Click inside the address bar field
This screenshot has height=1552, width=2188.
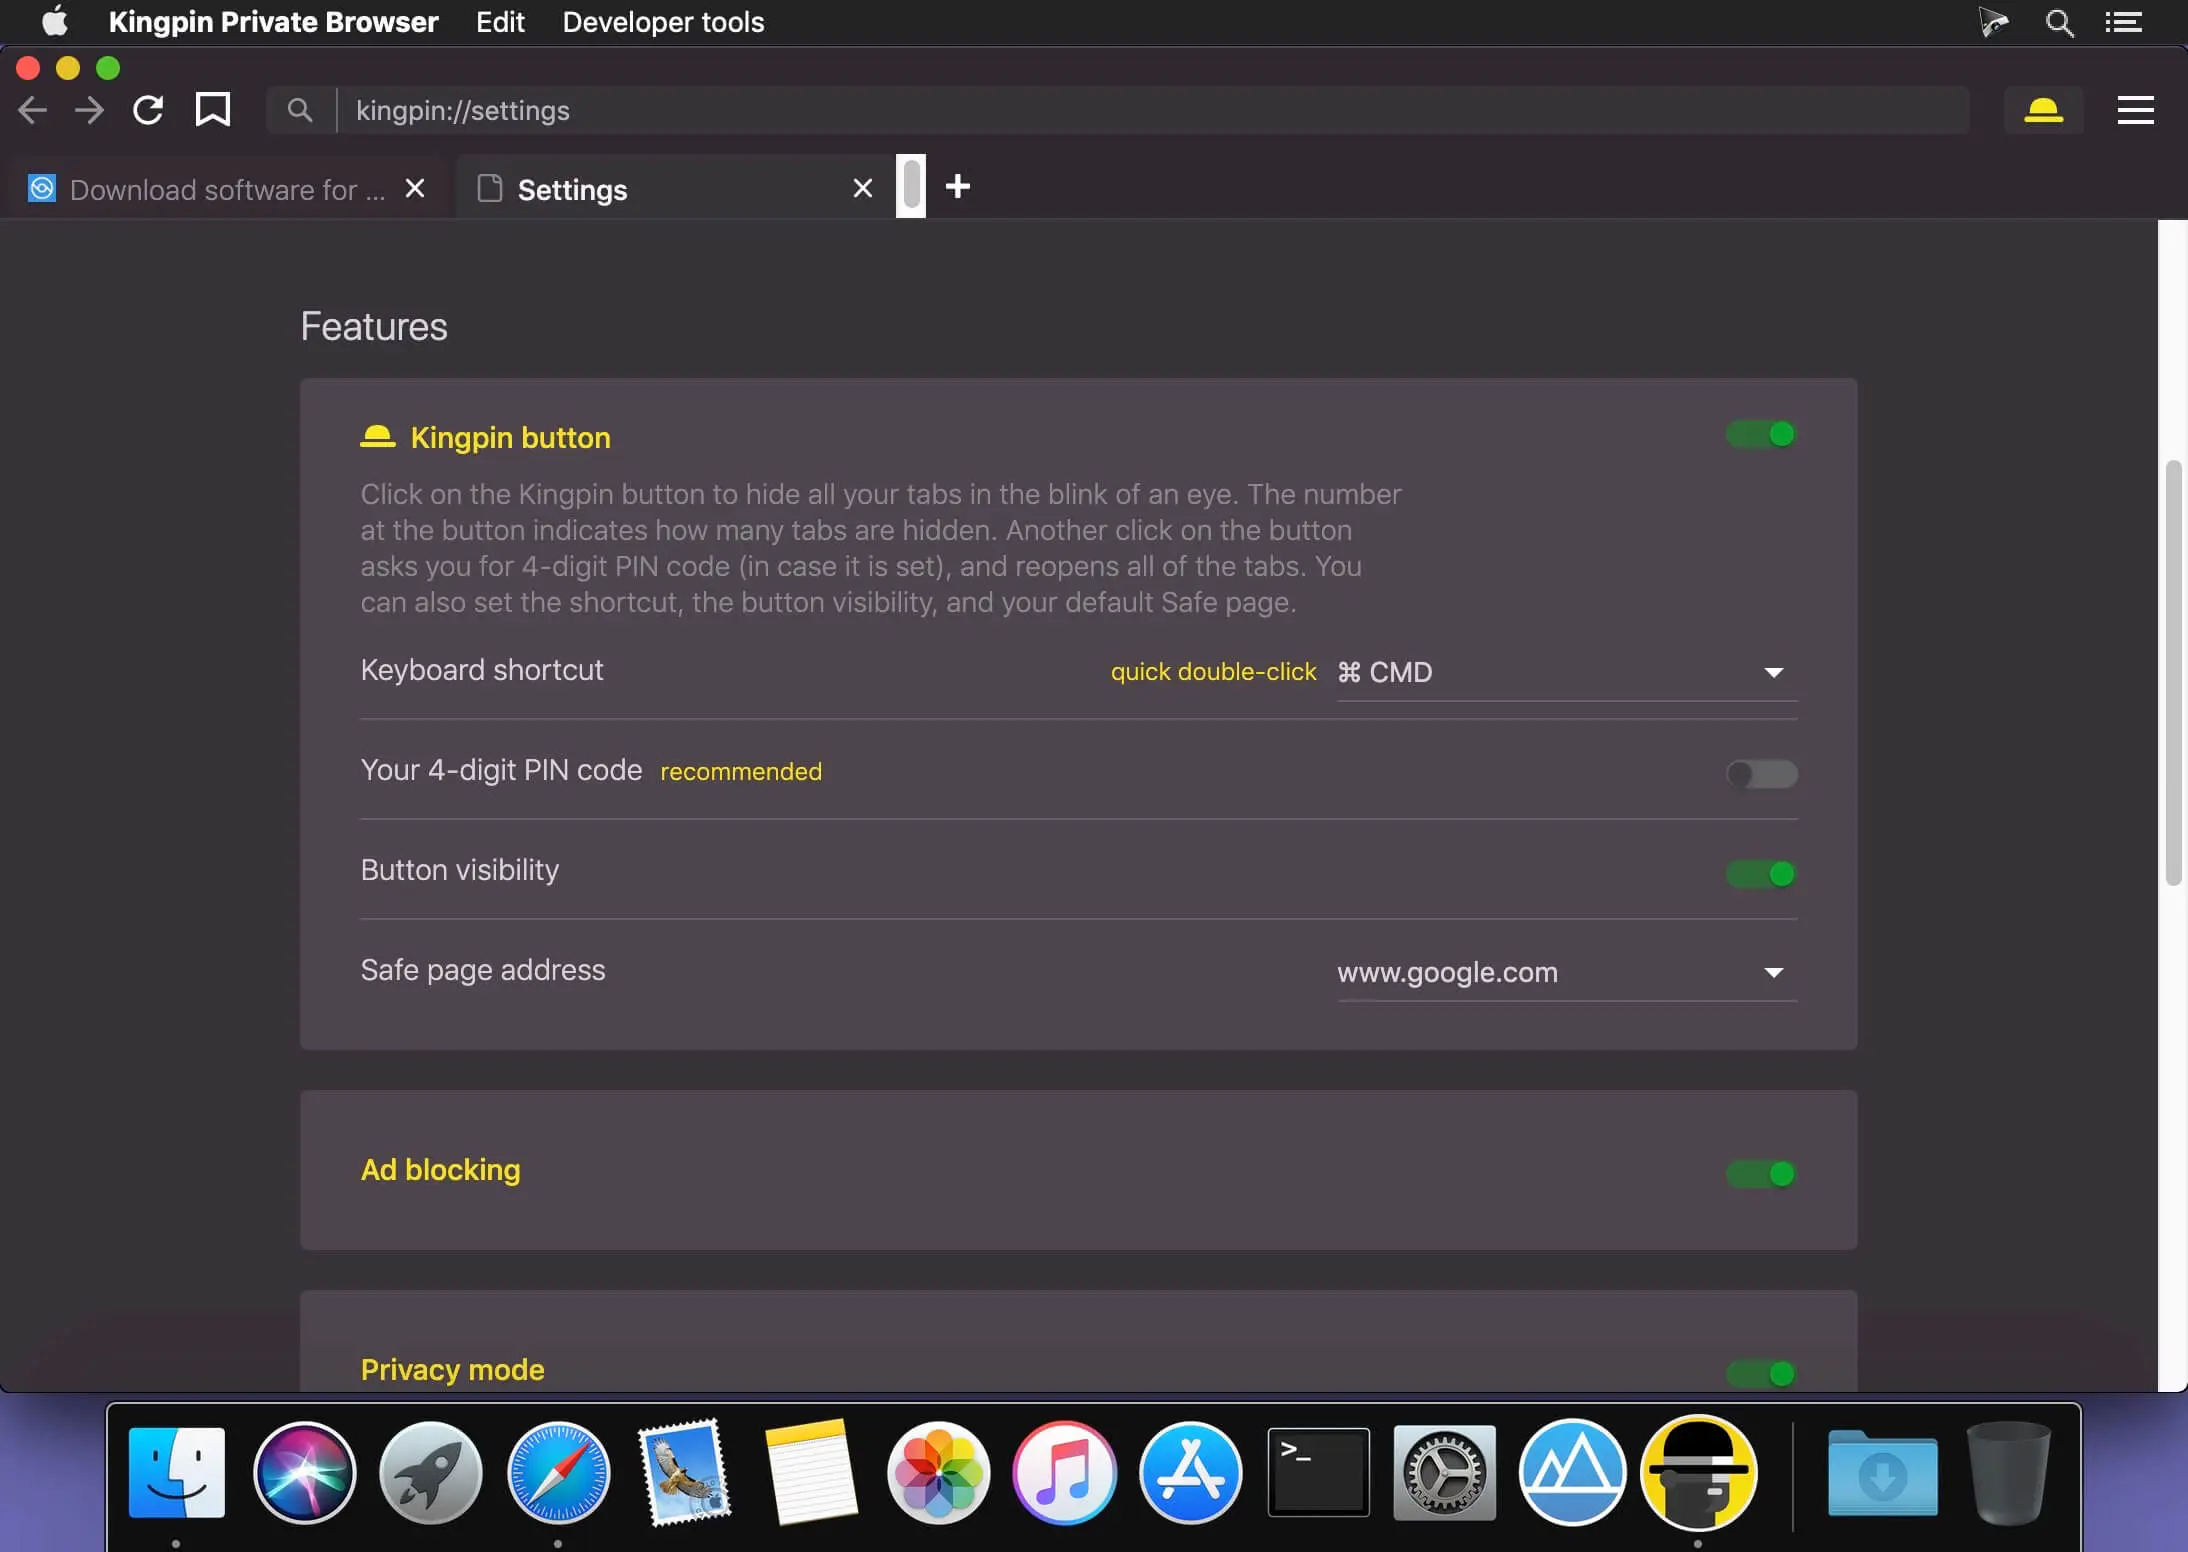900,110
